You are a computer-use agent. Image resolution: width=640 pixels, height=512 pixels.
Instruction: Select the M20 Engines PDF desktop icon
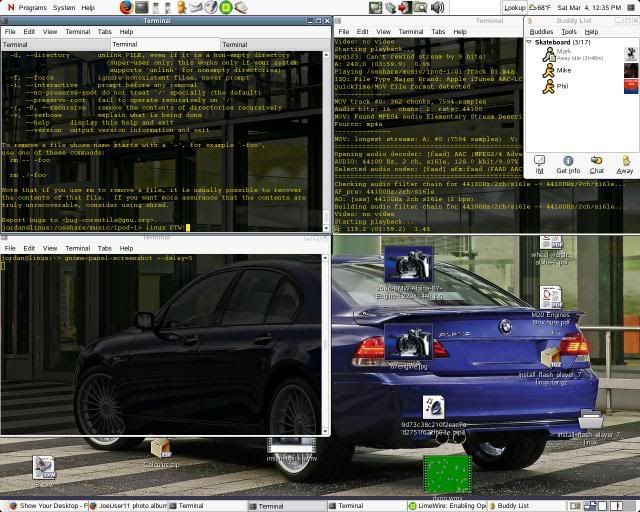(x=551, y=305)
